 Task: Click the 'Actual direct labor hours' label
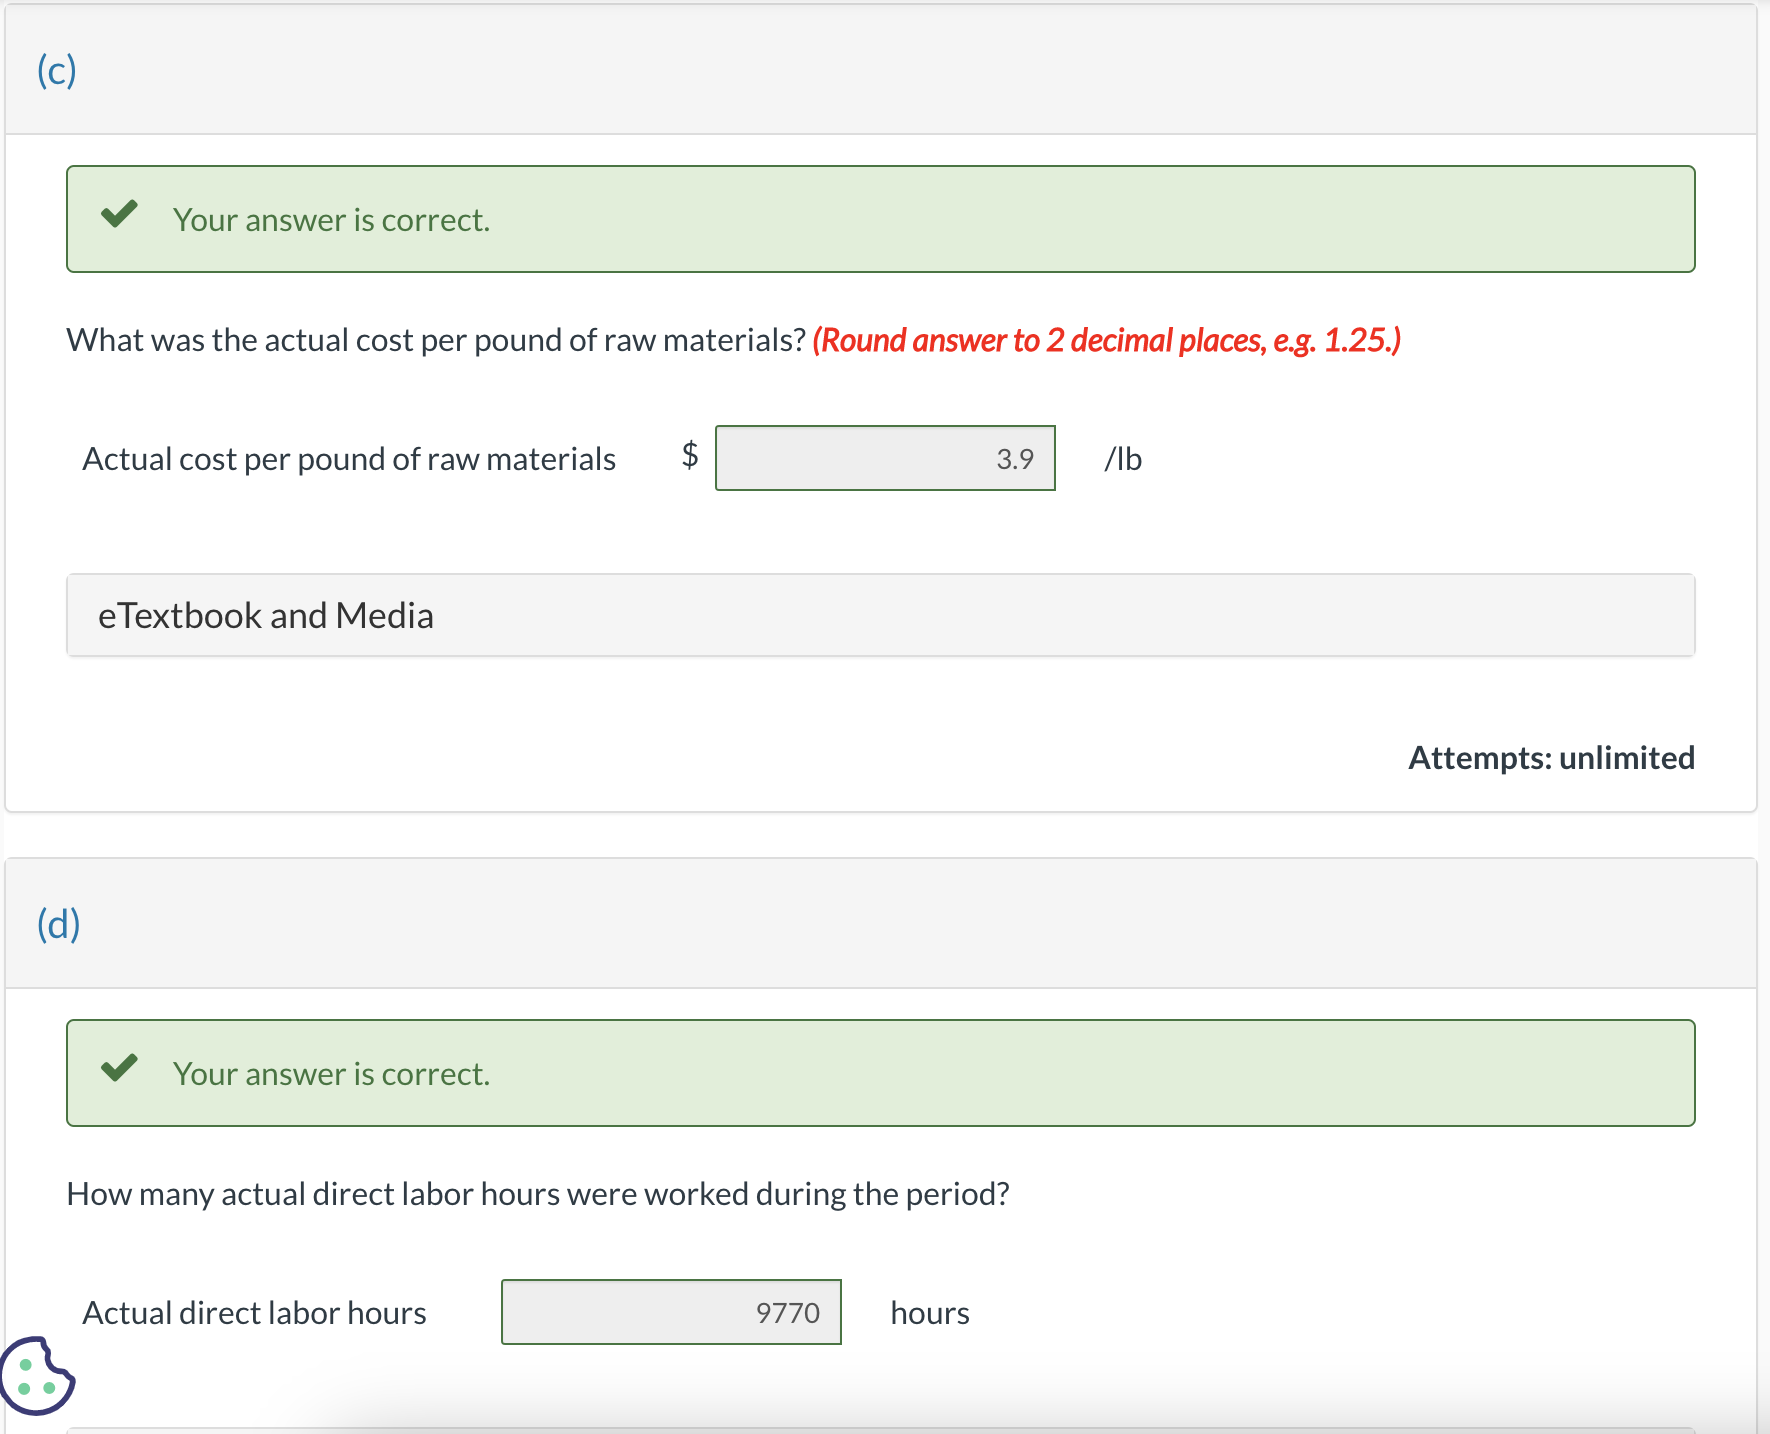(254, 1313)
